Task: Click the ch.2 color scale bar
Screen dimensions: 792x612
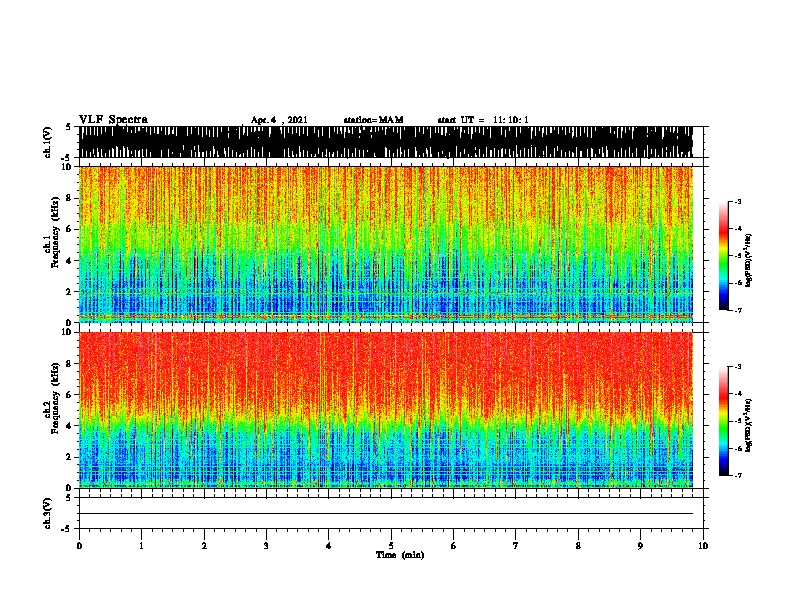Action: (x=724, y=421)
